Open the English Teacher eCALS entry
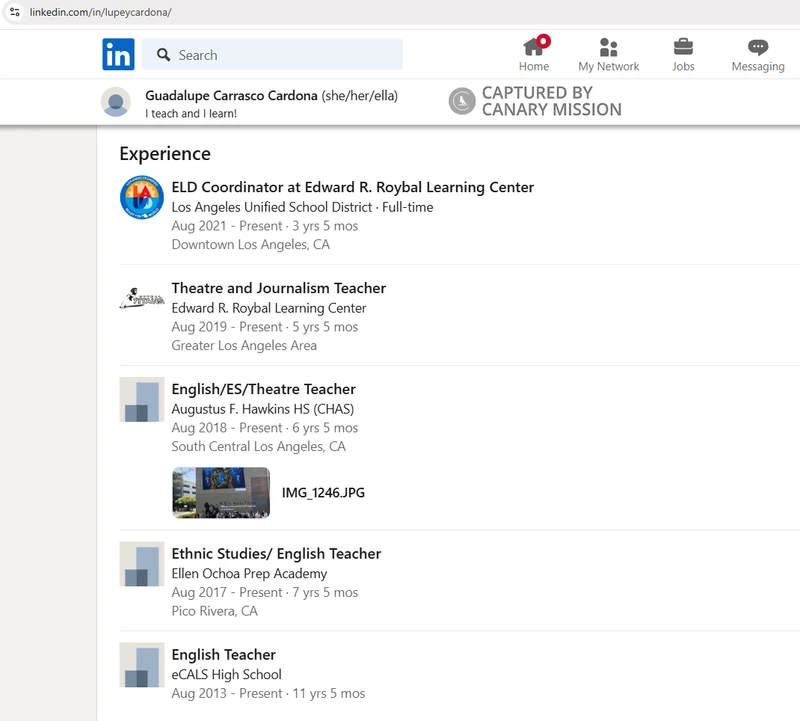800x721 pixels. [x=223, y=655]
